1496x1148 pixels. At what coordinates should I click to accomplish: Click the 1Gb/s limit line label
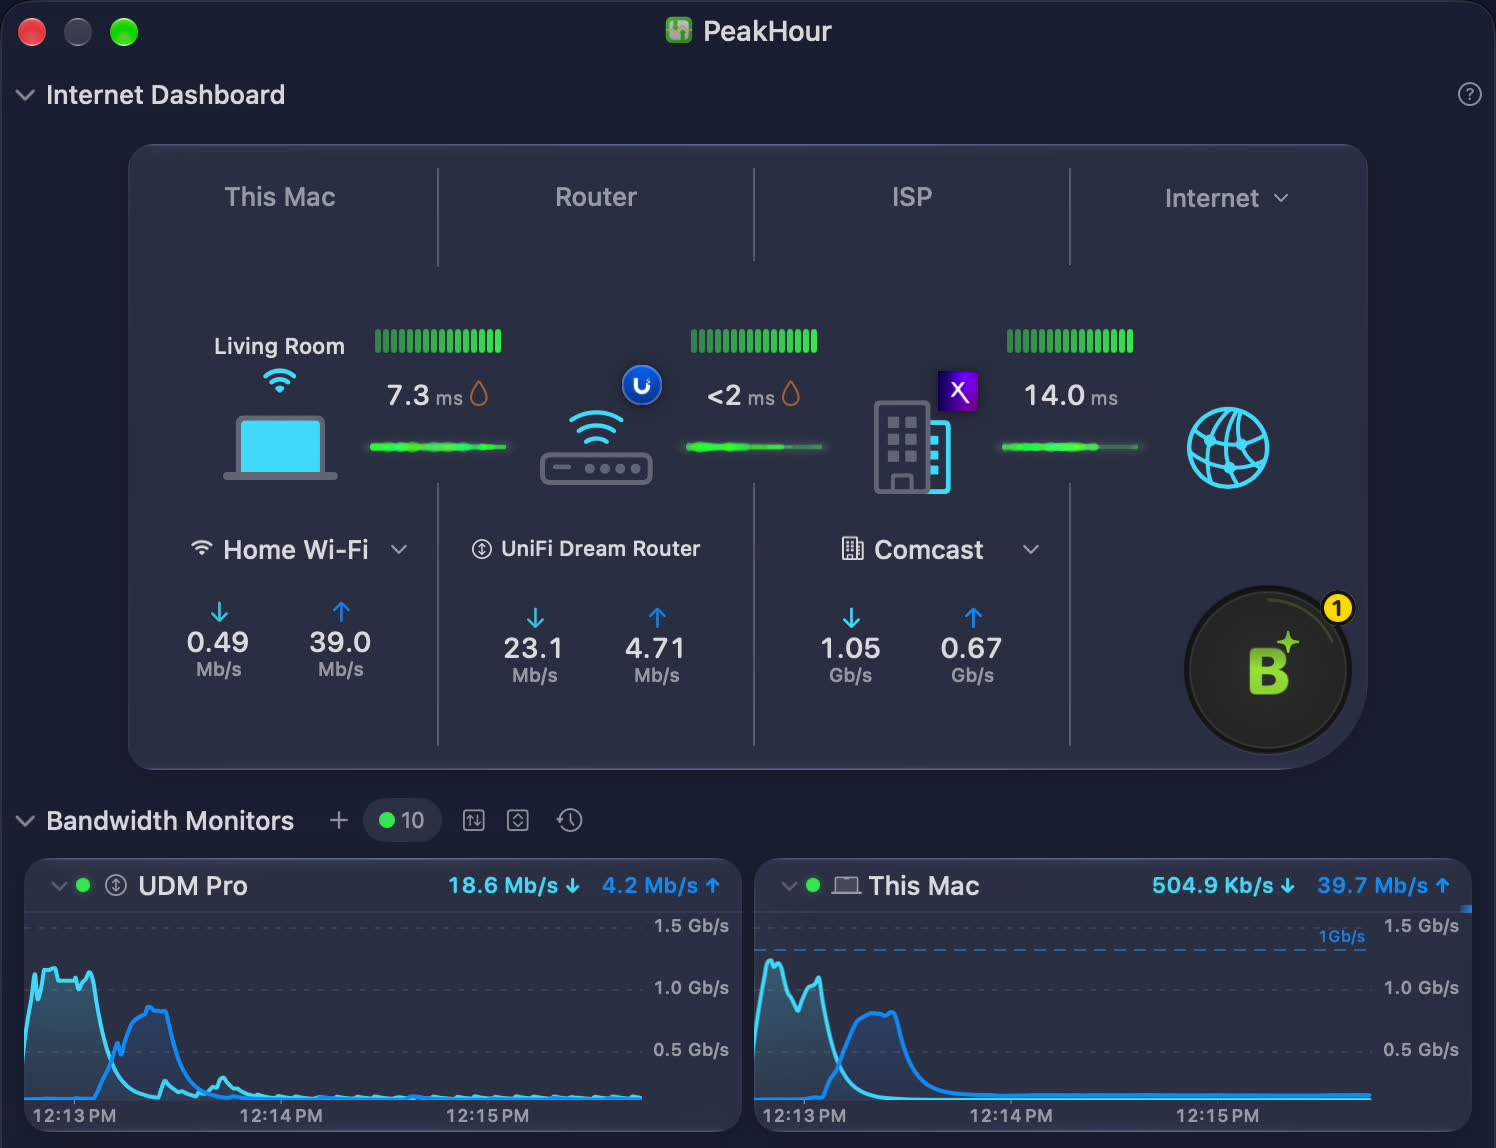pos(1342,936)
